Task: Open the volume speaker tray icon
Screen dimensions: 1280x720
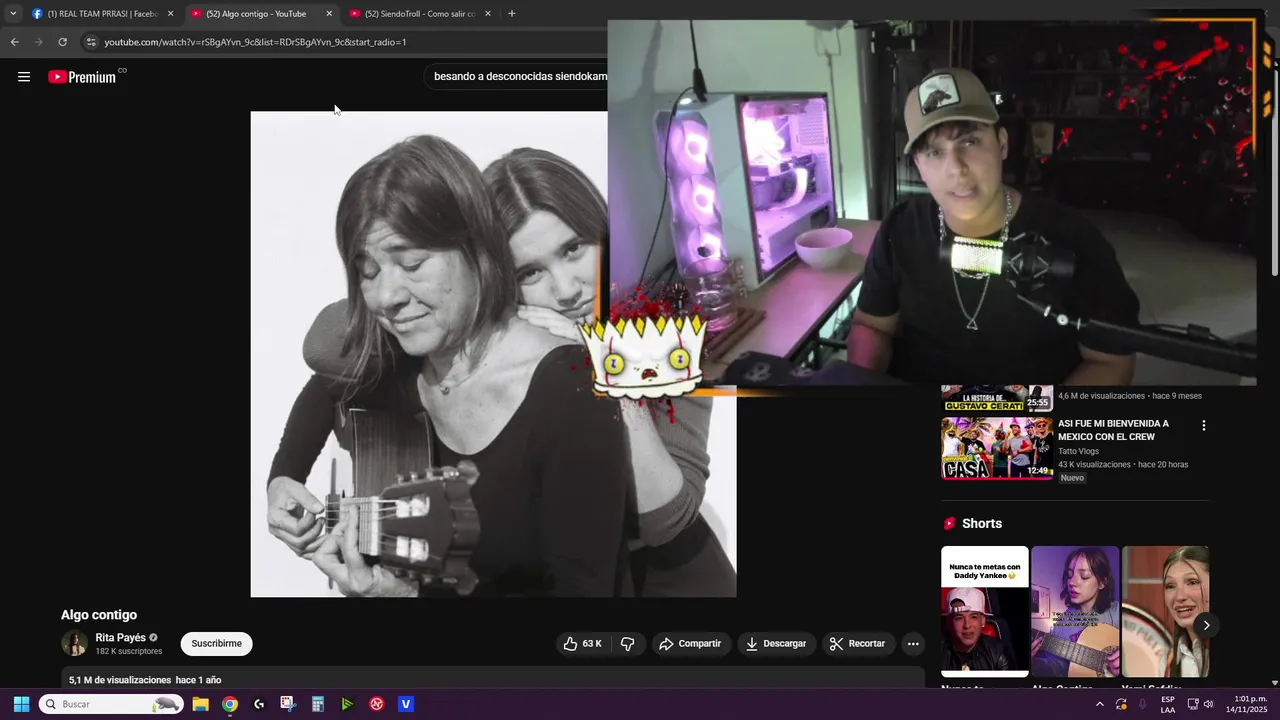Action: pos(1208,704)
